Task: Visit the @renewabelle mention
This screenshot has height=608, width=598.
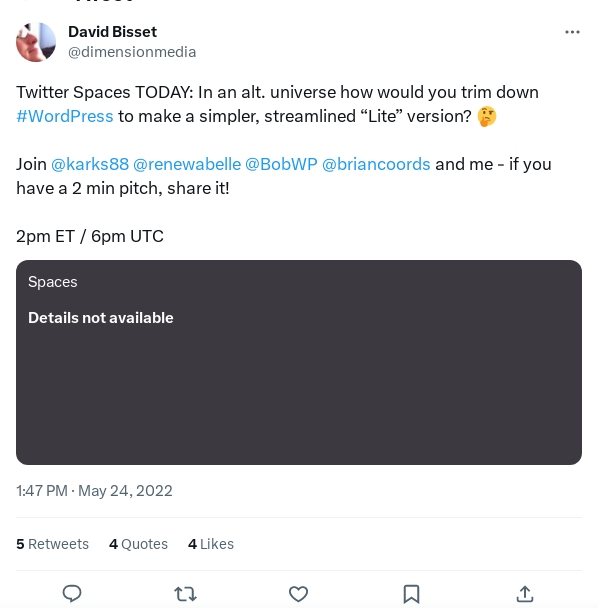Action: click(x=187, y=164)
